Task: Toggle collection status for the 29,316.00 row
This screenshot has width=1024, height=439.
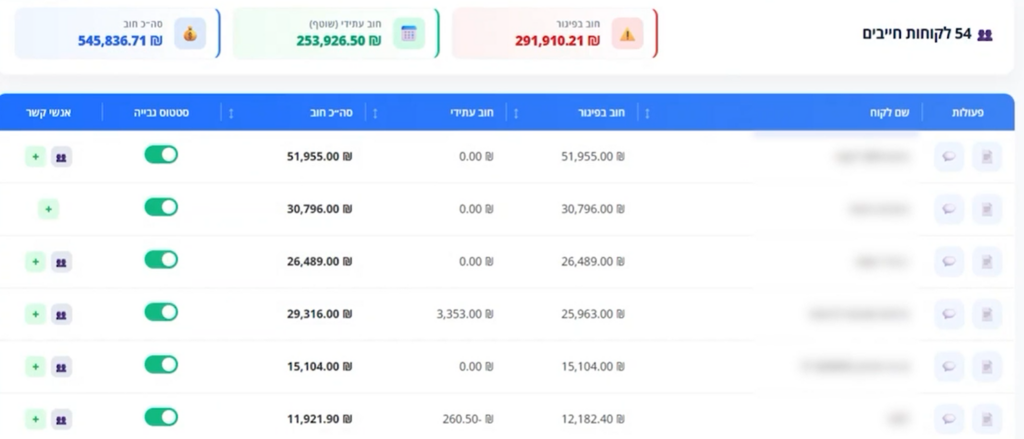Action: pos(161,312)
